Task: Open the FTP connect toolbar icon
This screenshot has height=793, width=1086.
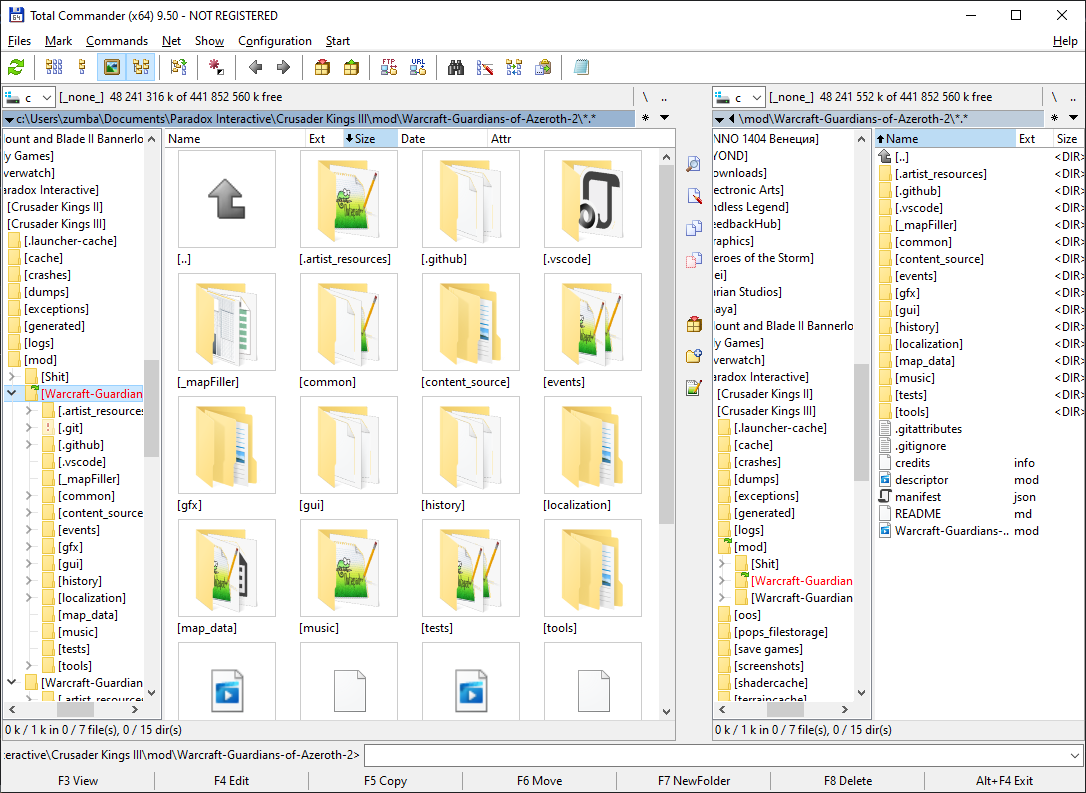Action: pos(389,67)
